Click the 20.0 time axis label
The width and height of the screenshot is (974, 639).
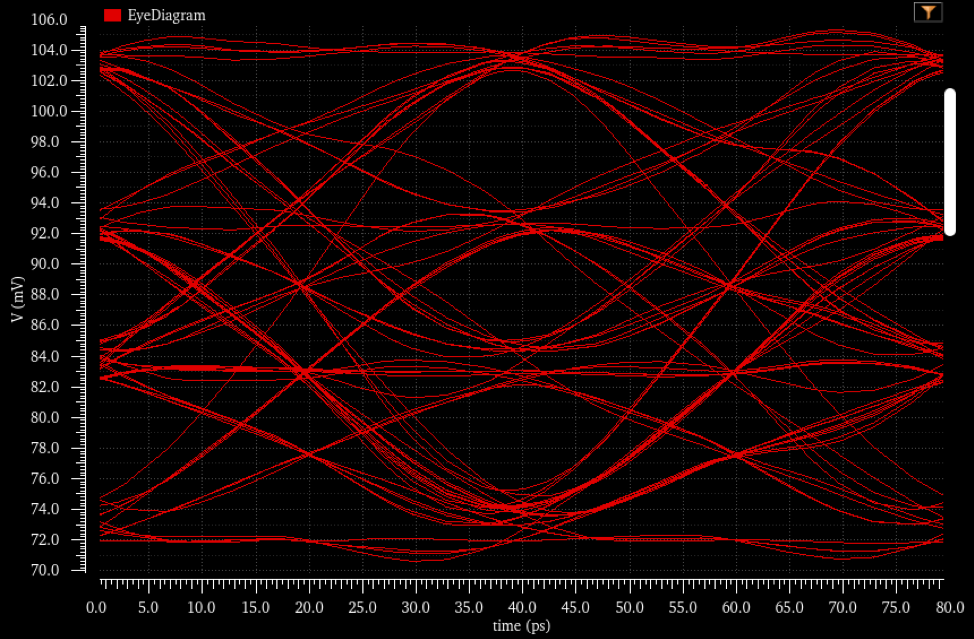[309, 607]
